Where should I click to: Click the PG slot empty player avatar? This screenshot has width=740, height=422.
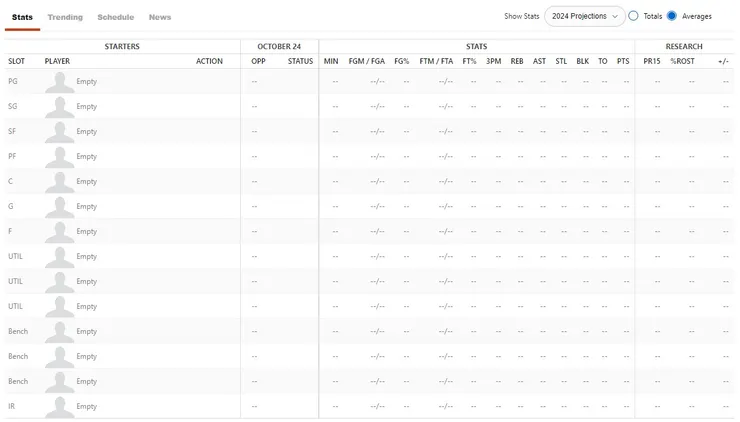point(59,82)
